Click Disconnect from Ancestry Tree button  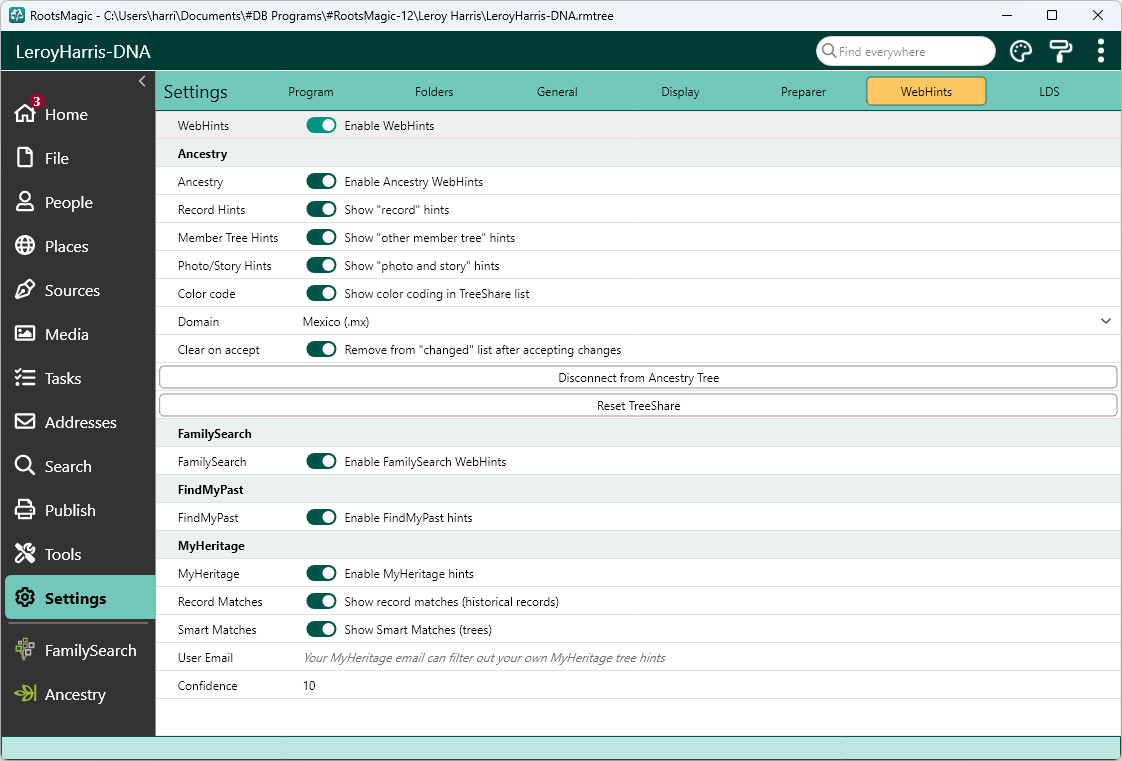(638, 378)
